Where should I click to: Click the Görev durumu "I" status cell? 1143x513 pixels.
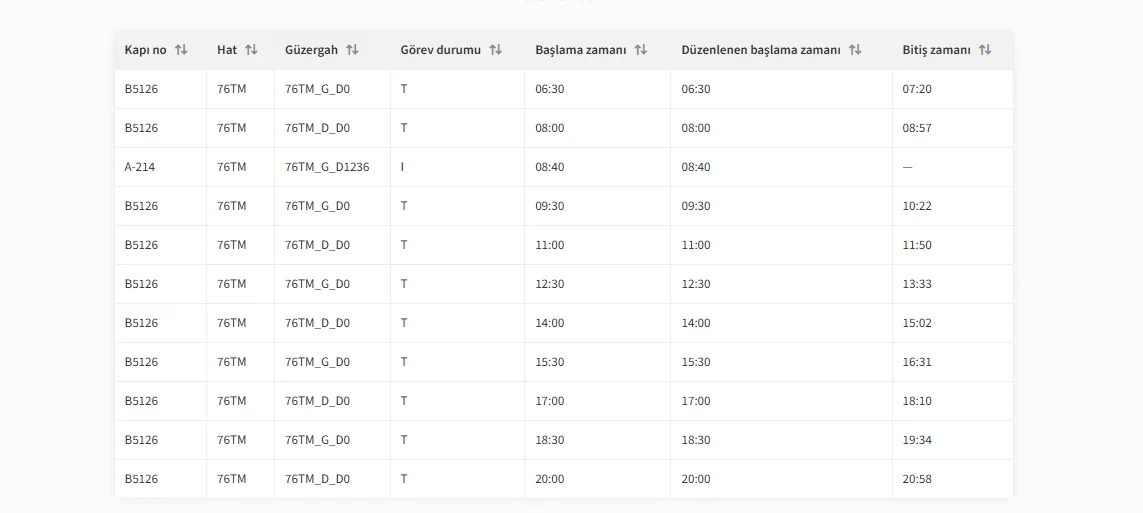[x=403, y=167]
